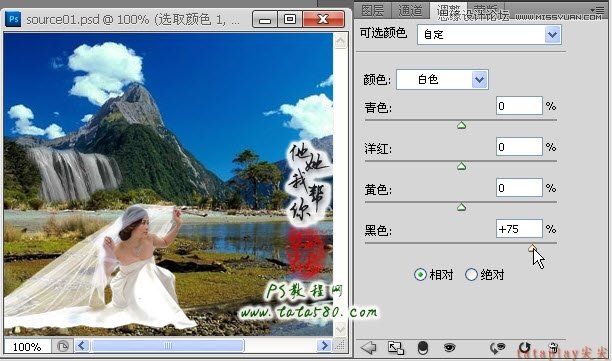
Task: Click the horizontal scrollbar right arrow
Action: point(324,345)
